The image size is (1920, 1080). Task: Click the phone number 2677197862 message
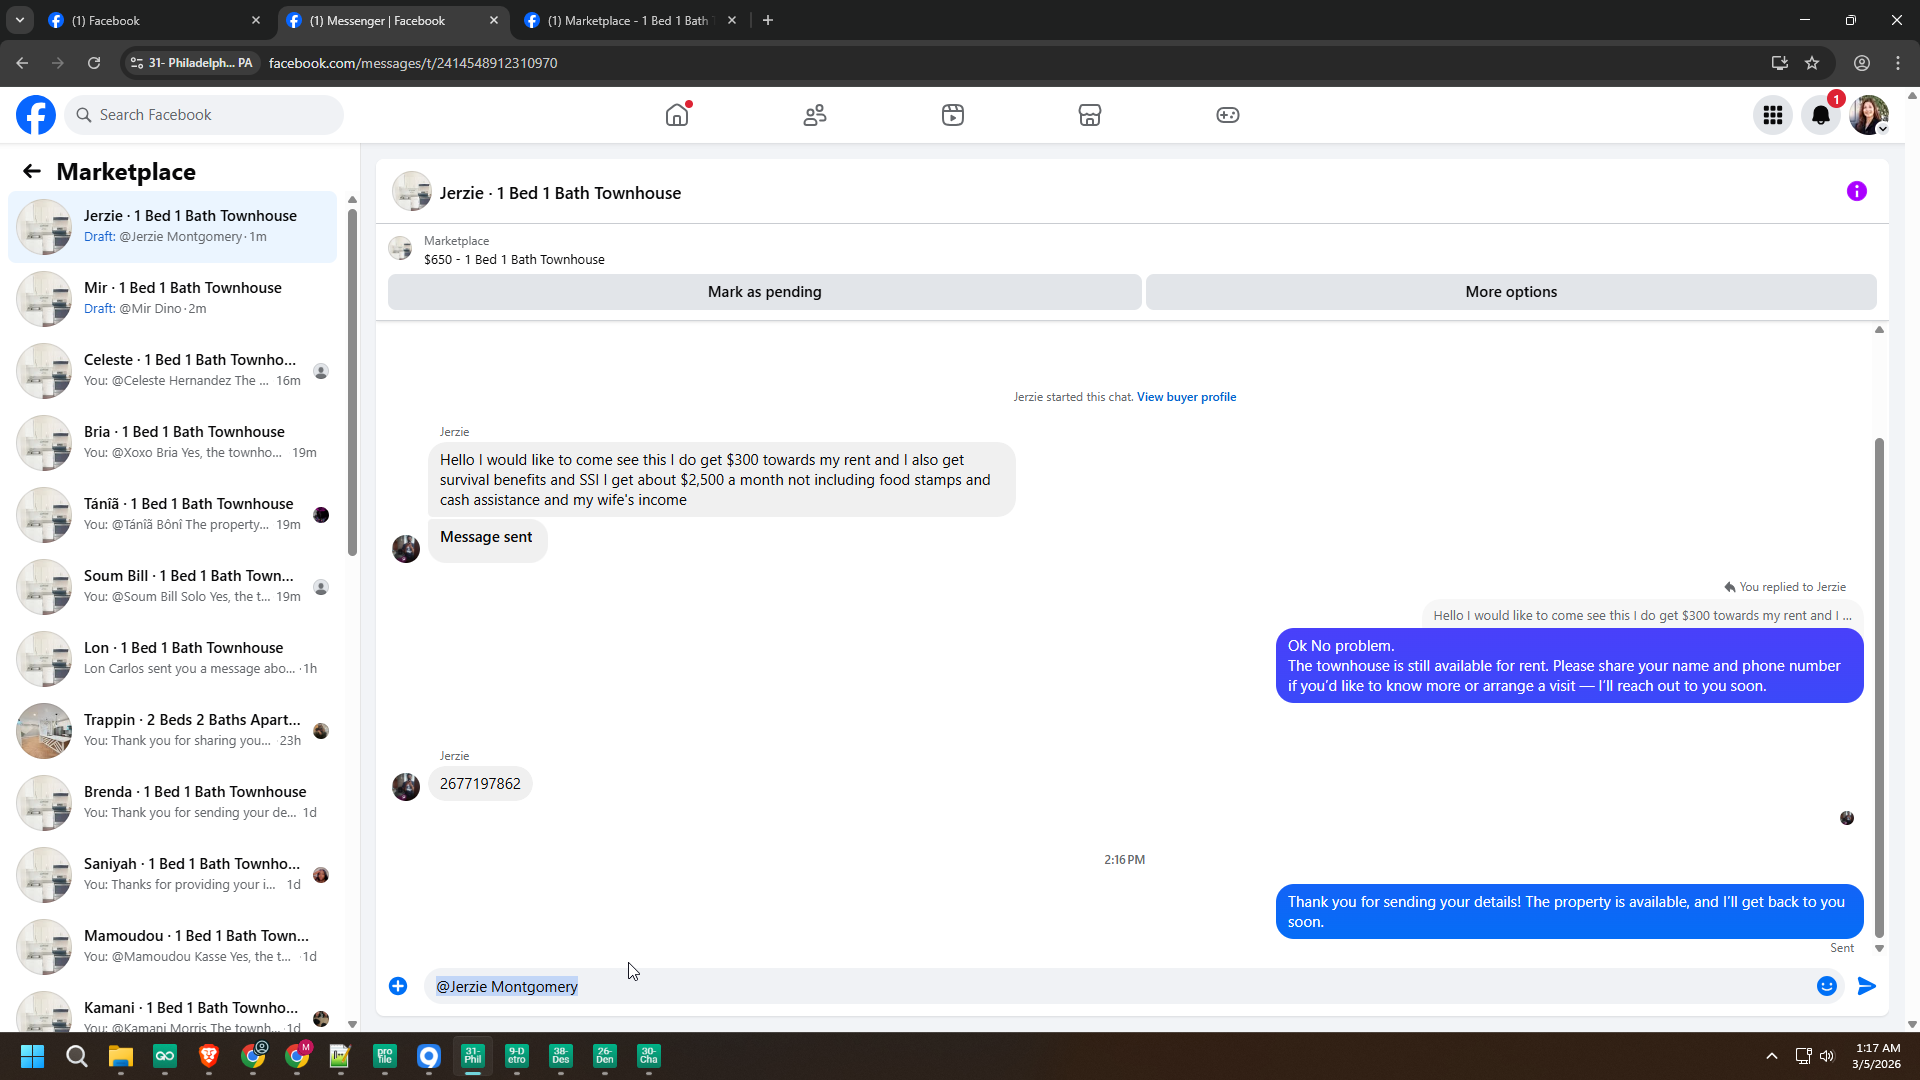pyautogui.click(x=480, y=784)
